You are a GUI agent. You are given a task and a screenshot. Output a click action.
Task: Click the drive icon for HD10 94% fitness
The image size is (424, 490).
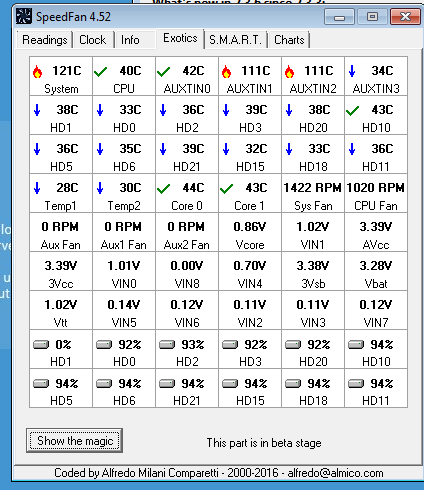pyautogui.click(x=356, y=344)
